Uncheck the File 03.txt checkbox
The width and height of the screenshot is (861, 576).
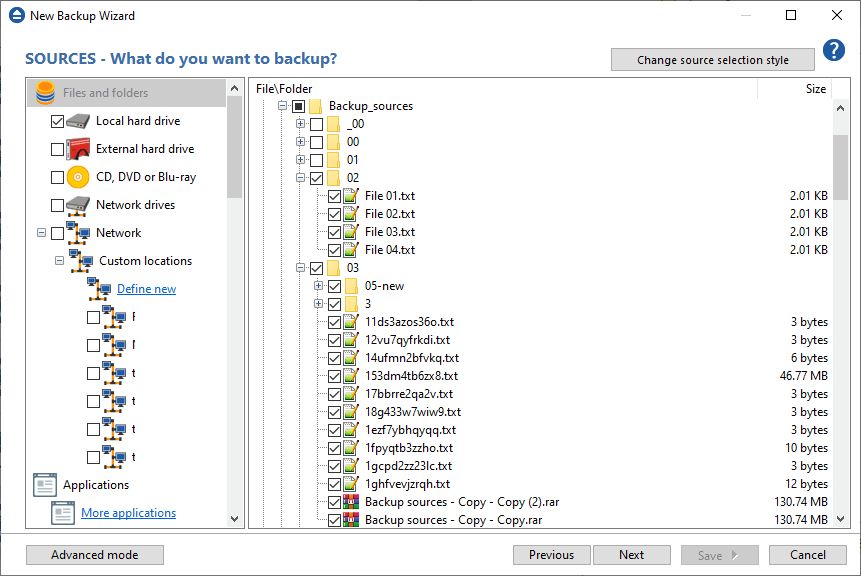[x=334, y=232]
